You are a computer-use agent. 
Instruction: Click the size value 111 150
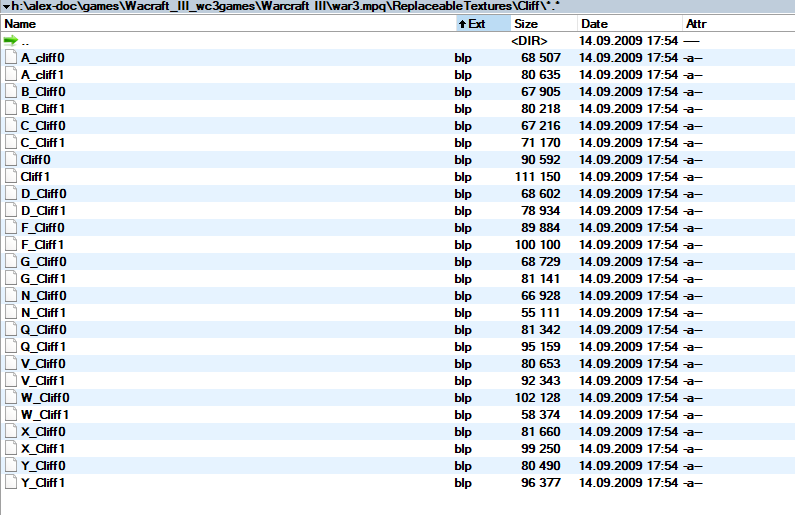pyautogui.click(x=537, y=176)
